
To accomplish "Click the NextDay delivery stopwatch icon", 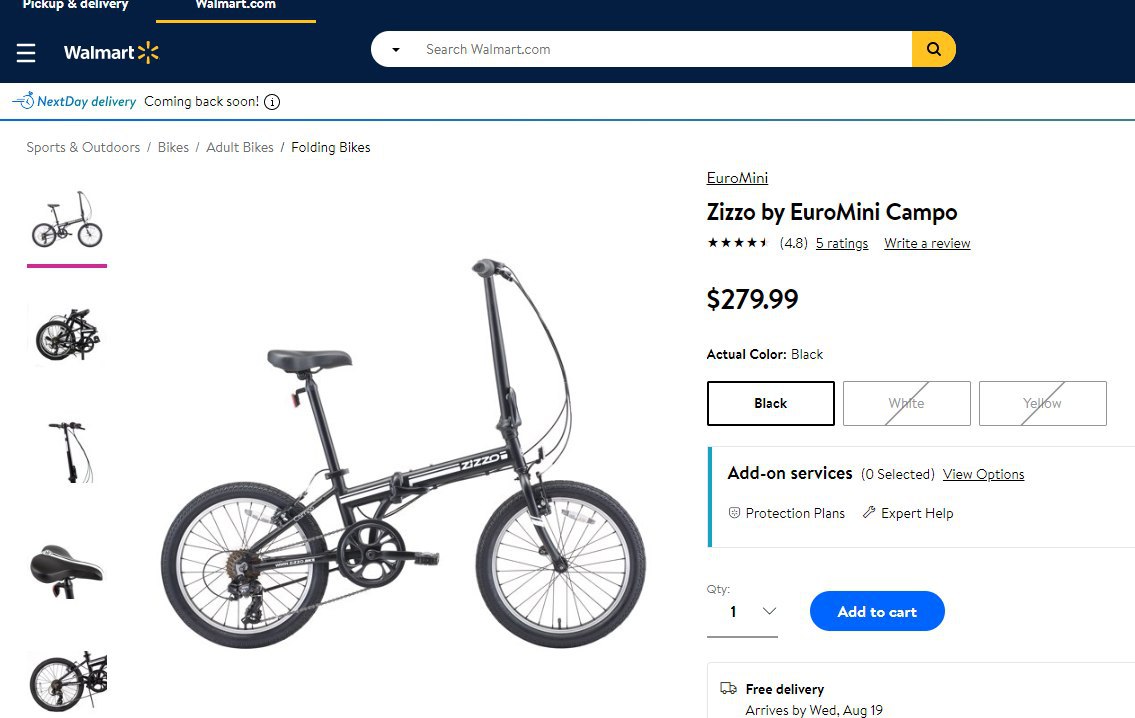I will click(x=24, y=101).
